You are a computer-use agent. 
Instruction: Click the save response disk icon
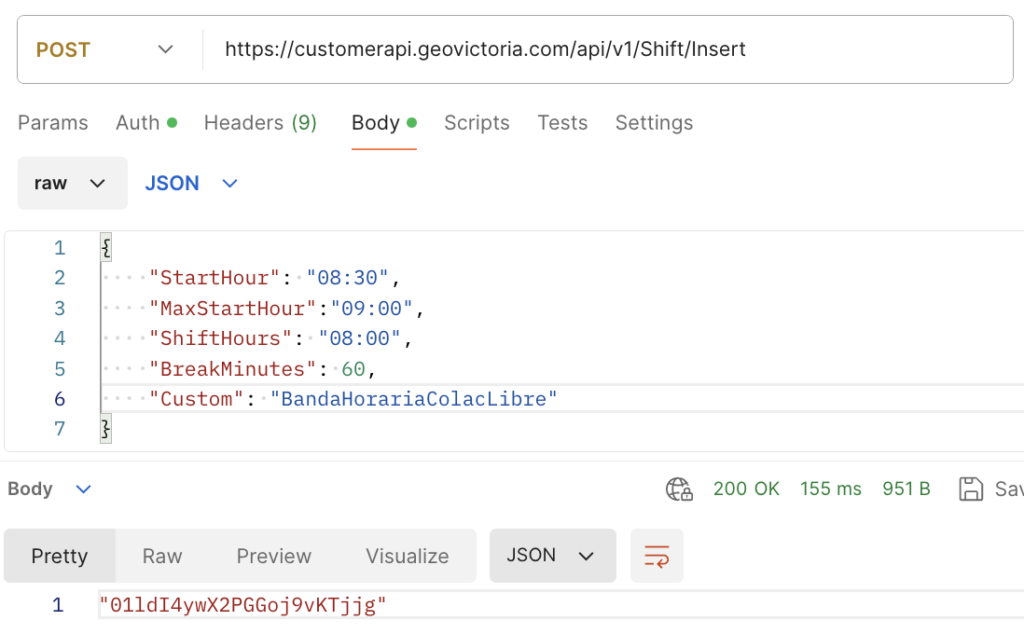pyautogui.click(x=970, y=489)
